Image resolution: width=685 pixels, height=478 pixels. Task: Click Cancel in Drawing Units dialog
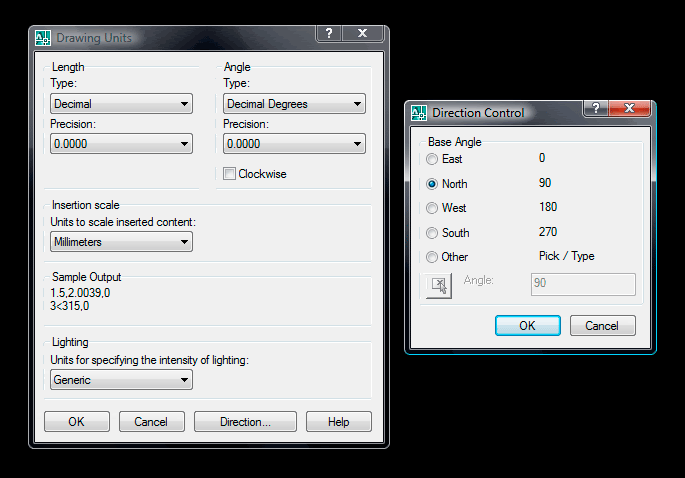coord(152,422)
